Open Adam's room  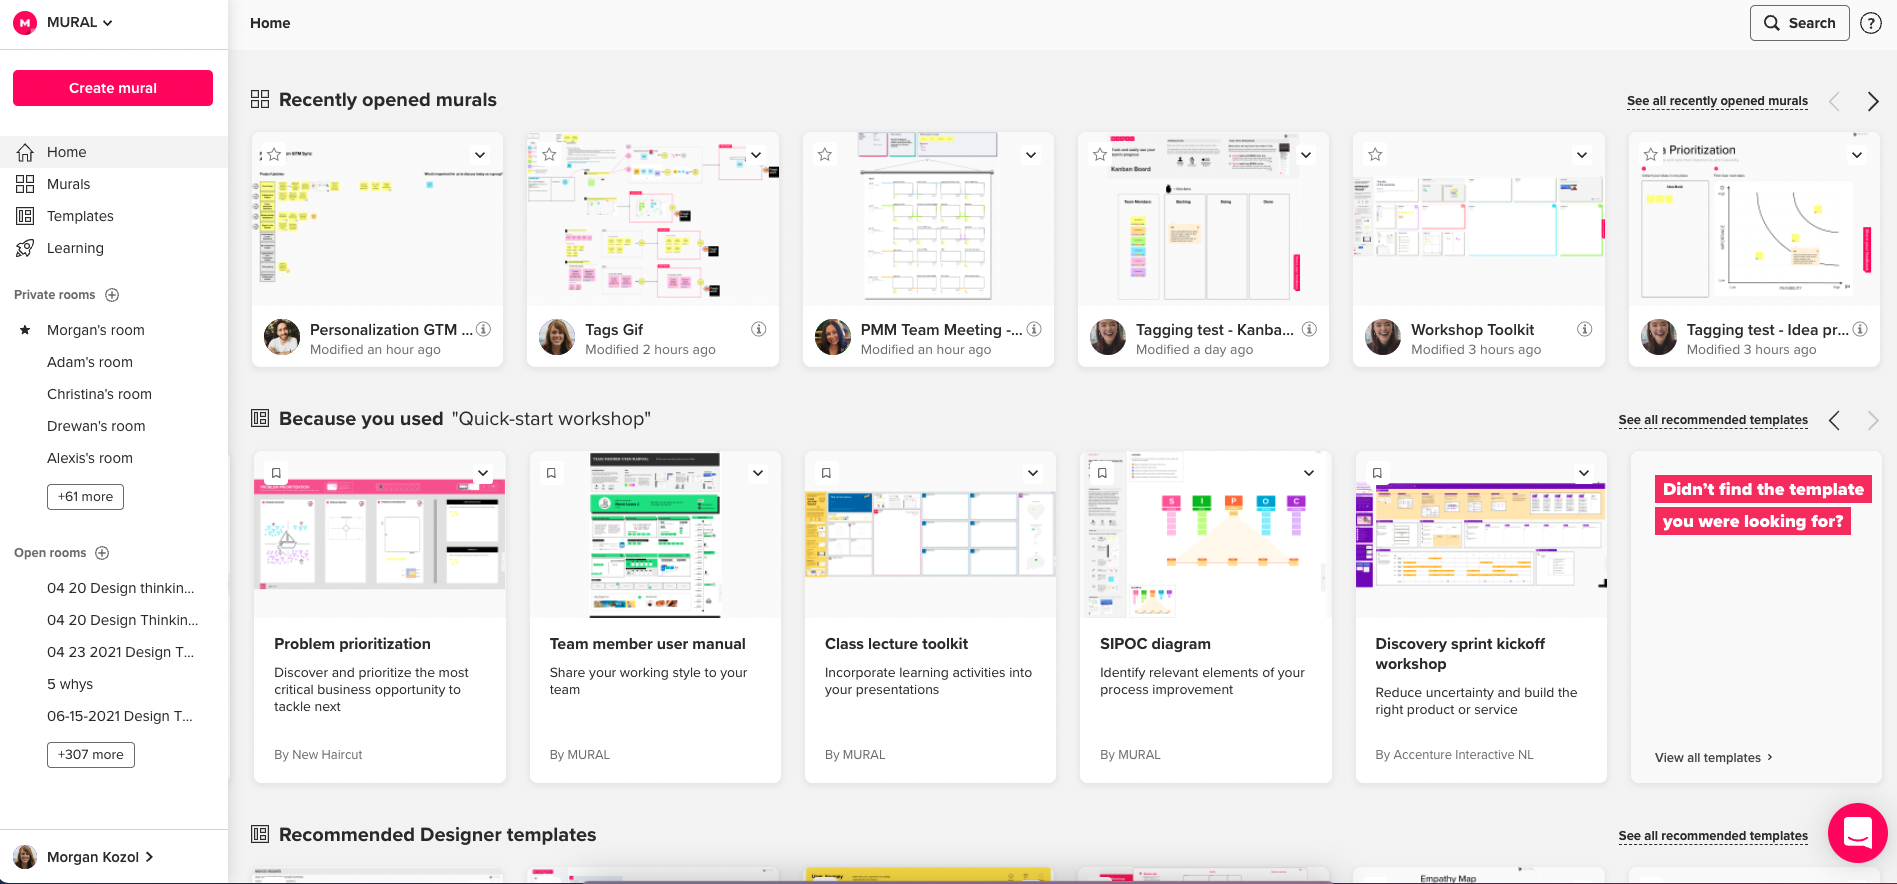pyautogui.click(x=90, y=362)
